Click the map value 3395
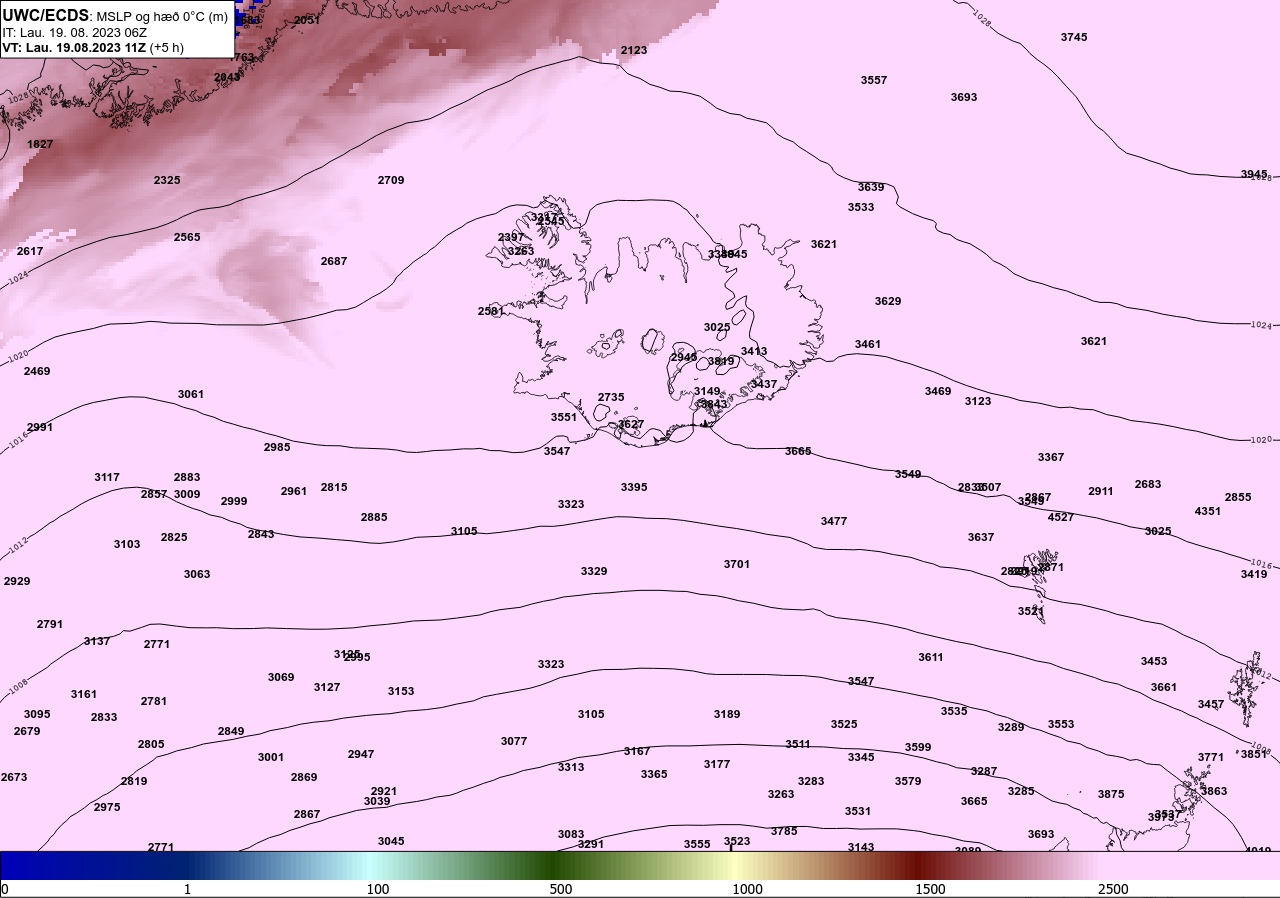Image resolution: width=1280 pixels, height=898 pixels. click(x=634, y=487)
